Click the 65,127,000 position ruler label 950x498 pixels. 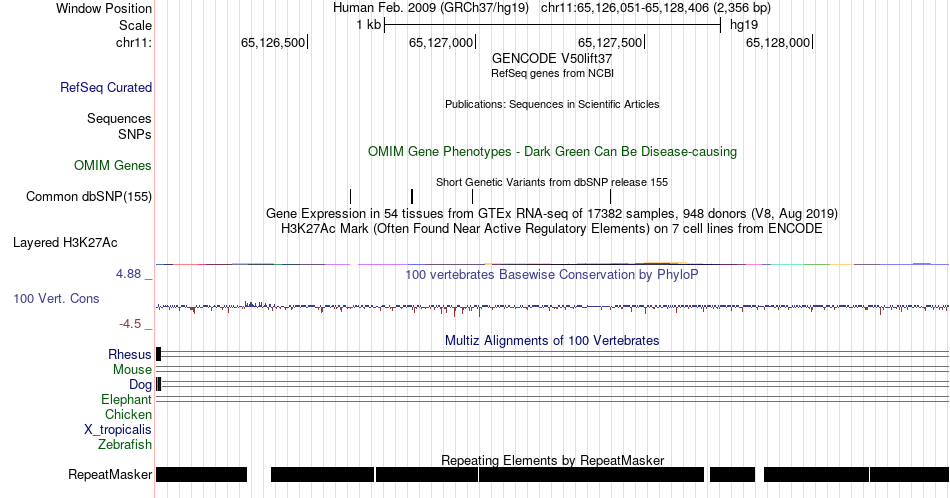(x=441, y=42)
